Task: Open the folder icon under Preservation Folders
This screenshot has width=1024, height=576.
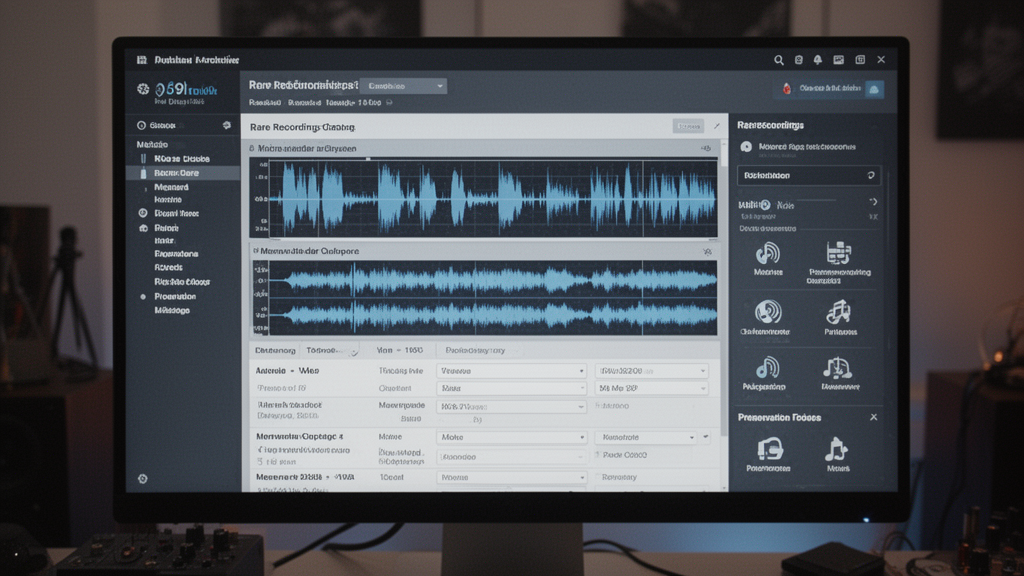Action: [x=768, y=450]
